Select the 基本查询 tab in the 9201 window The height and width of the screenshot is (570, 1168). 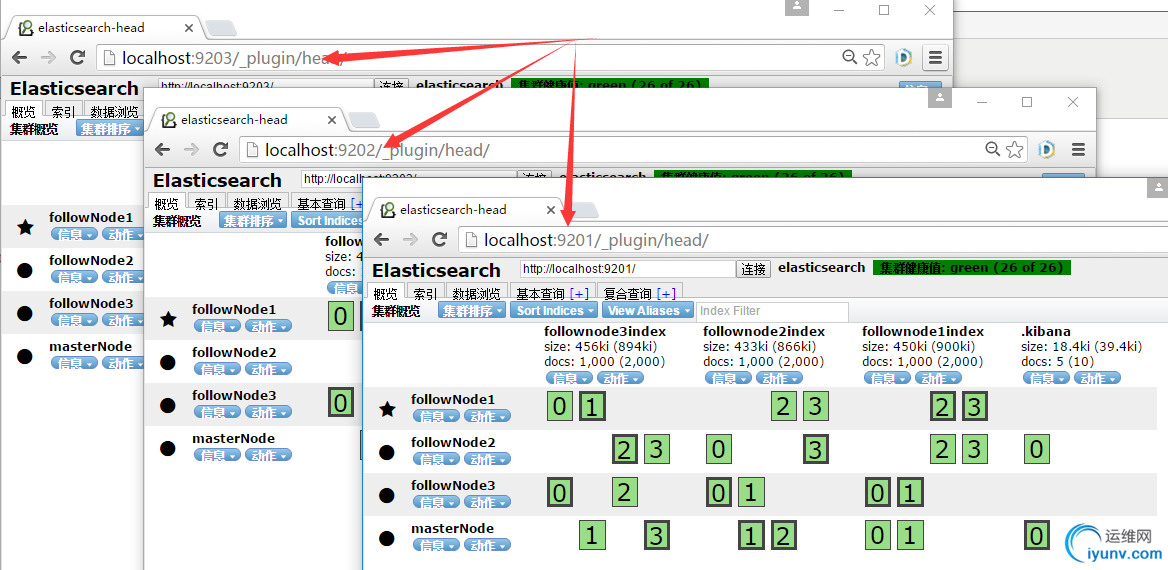click(x=553, y=293)
